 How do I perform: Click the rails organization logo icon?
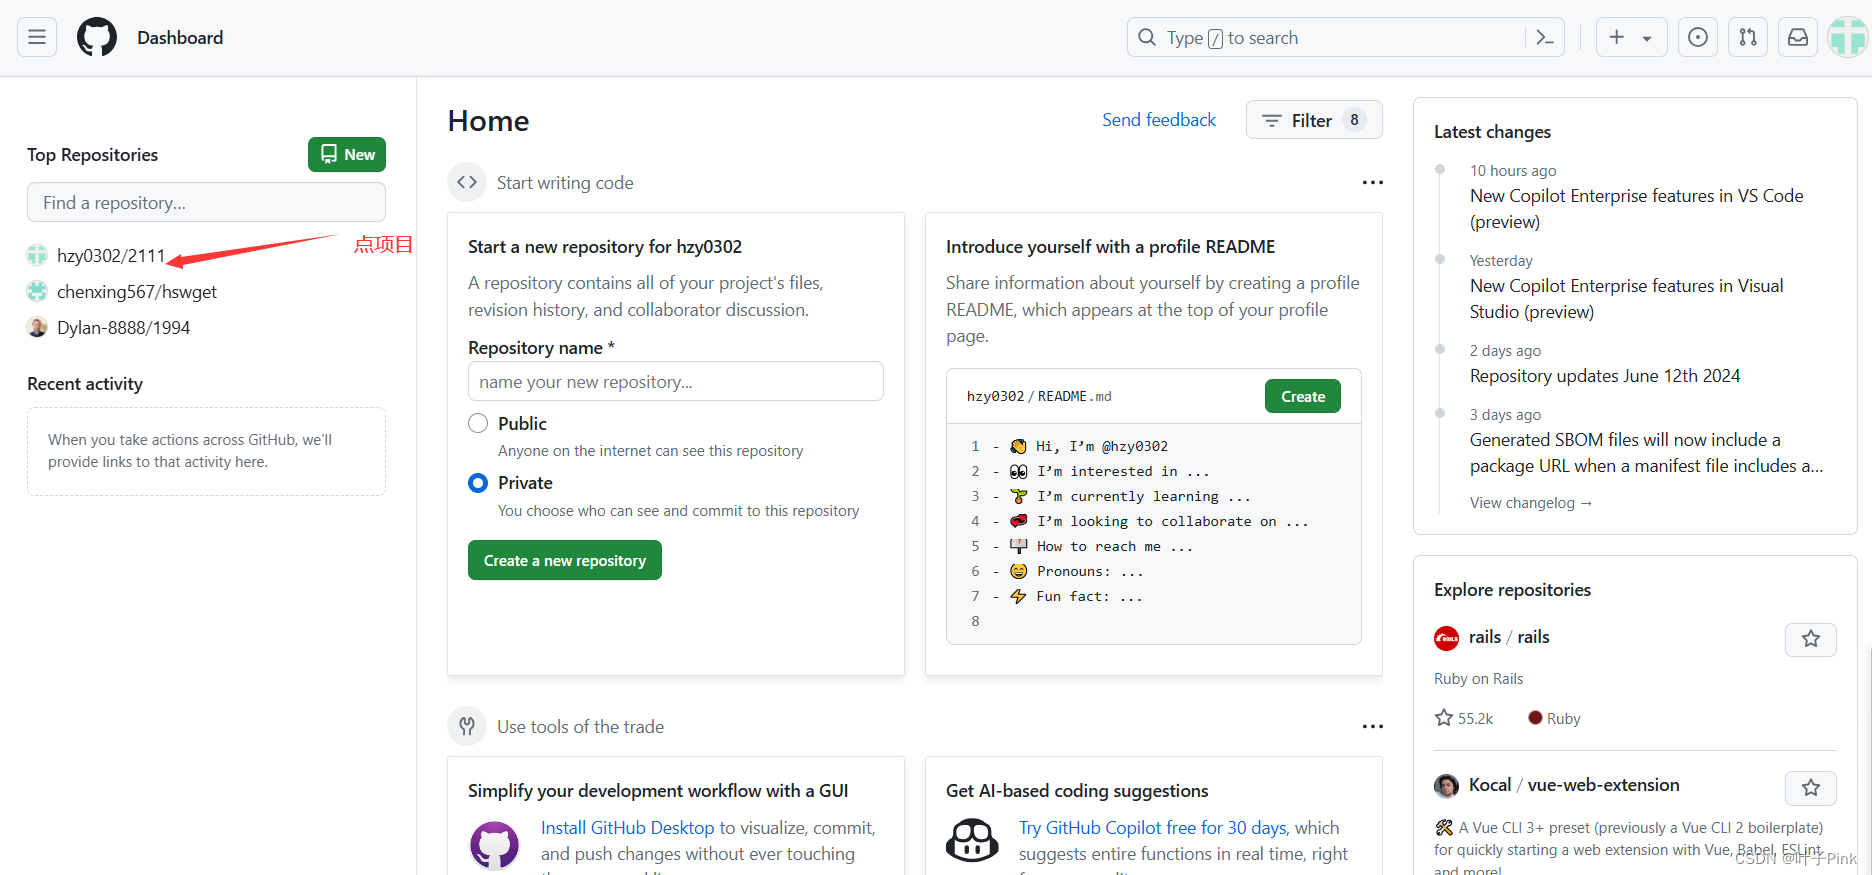pos(1446,638)
